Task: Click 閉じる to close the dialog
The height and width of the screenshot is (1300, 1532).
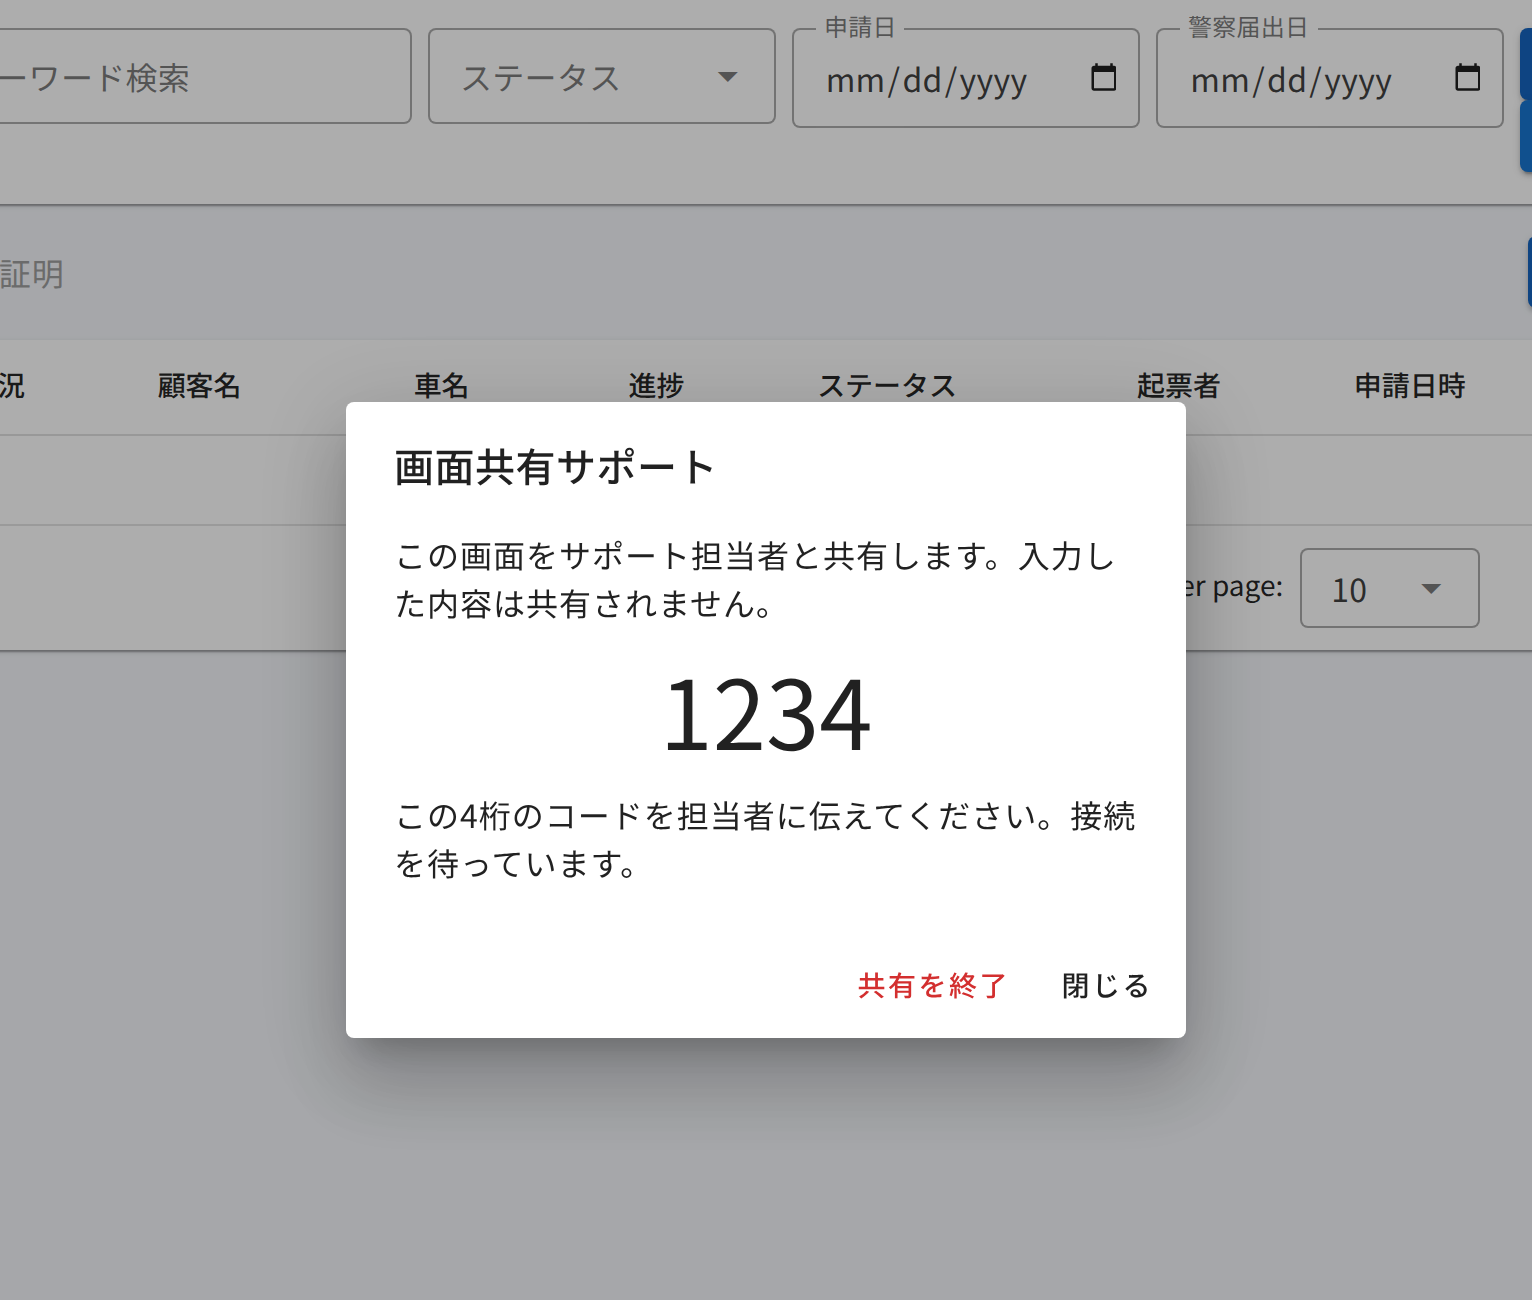Action: coord(1105,986)
